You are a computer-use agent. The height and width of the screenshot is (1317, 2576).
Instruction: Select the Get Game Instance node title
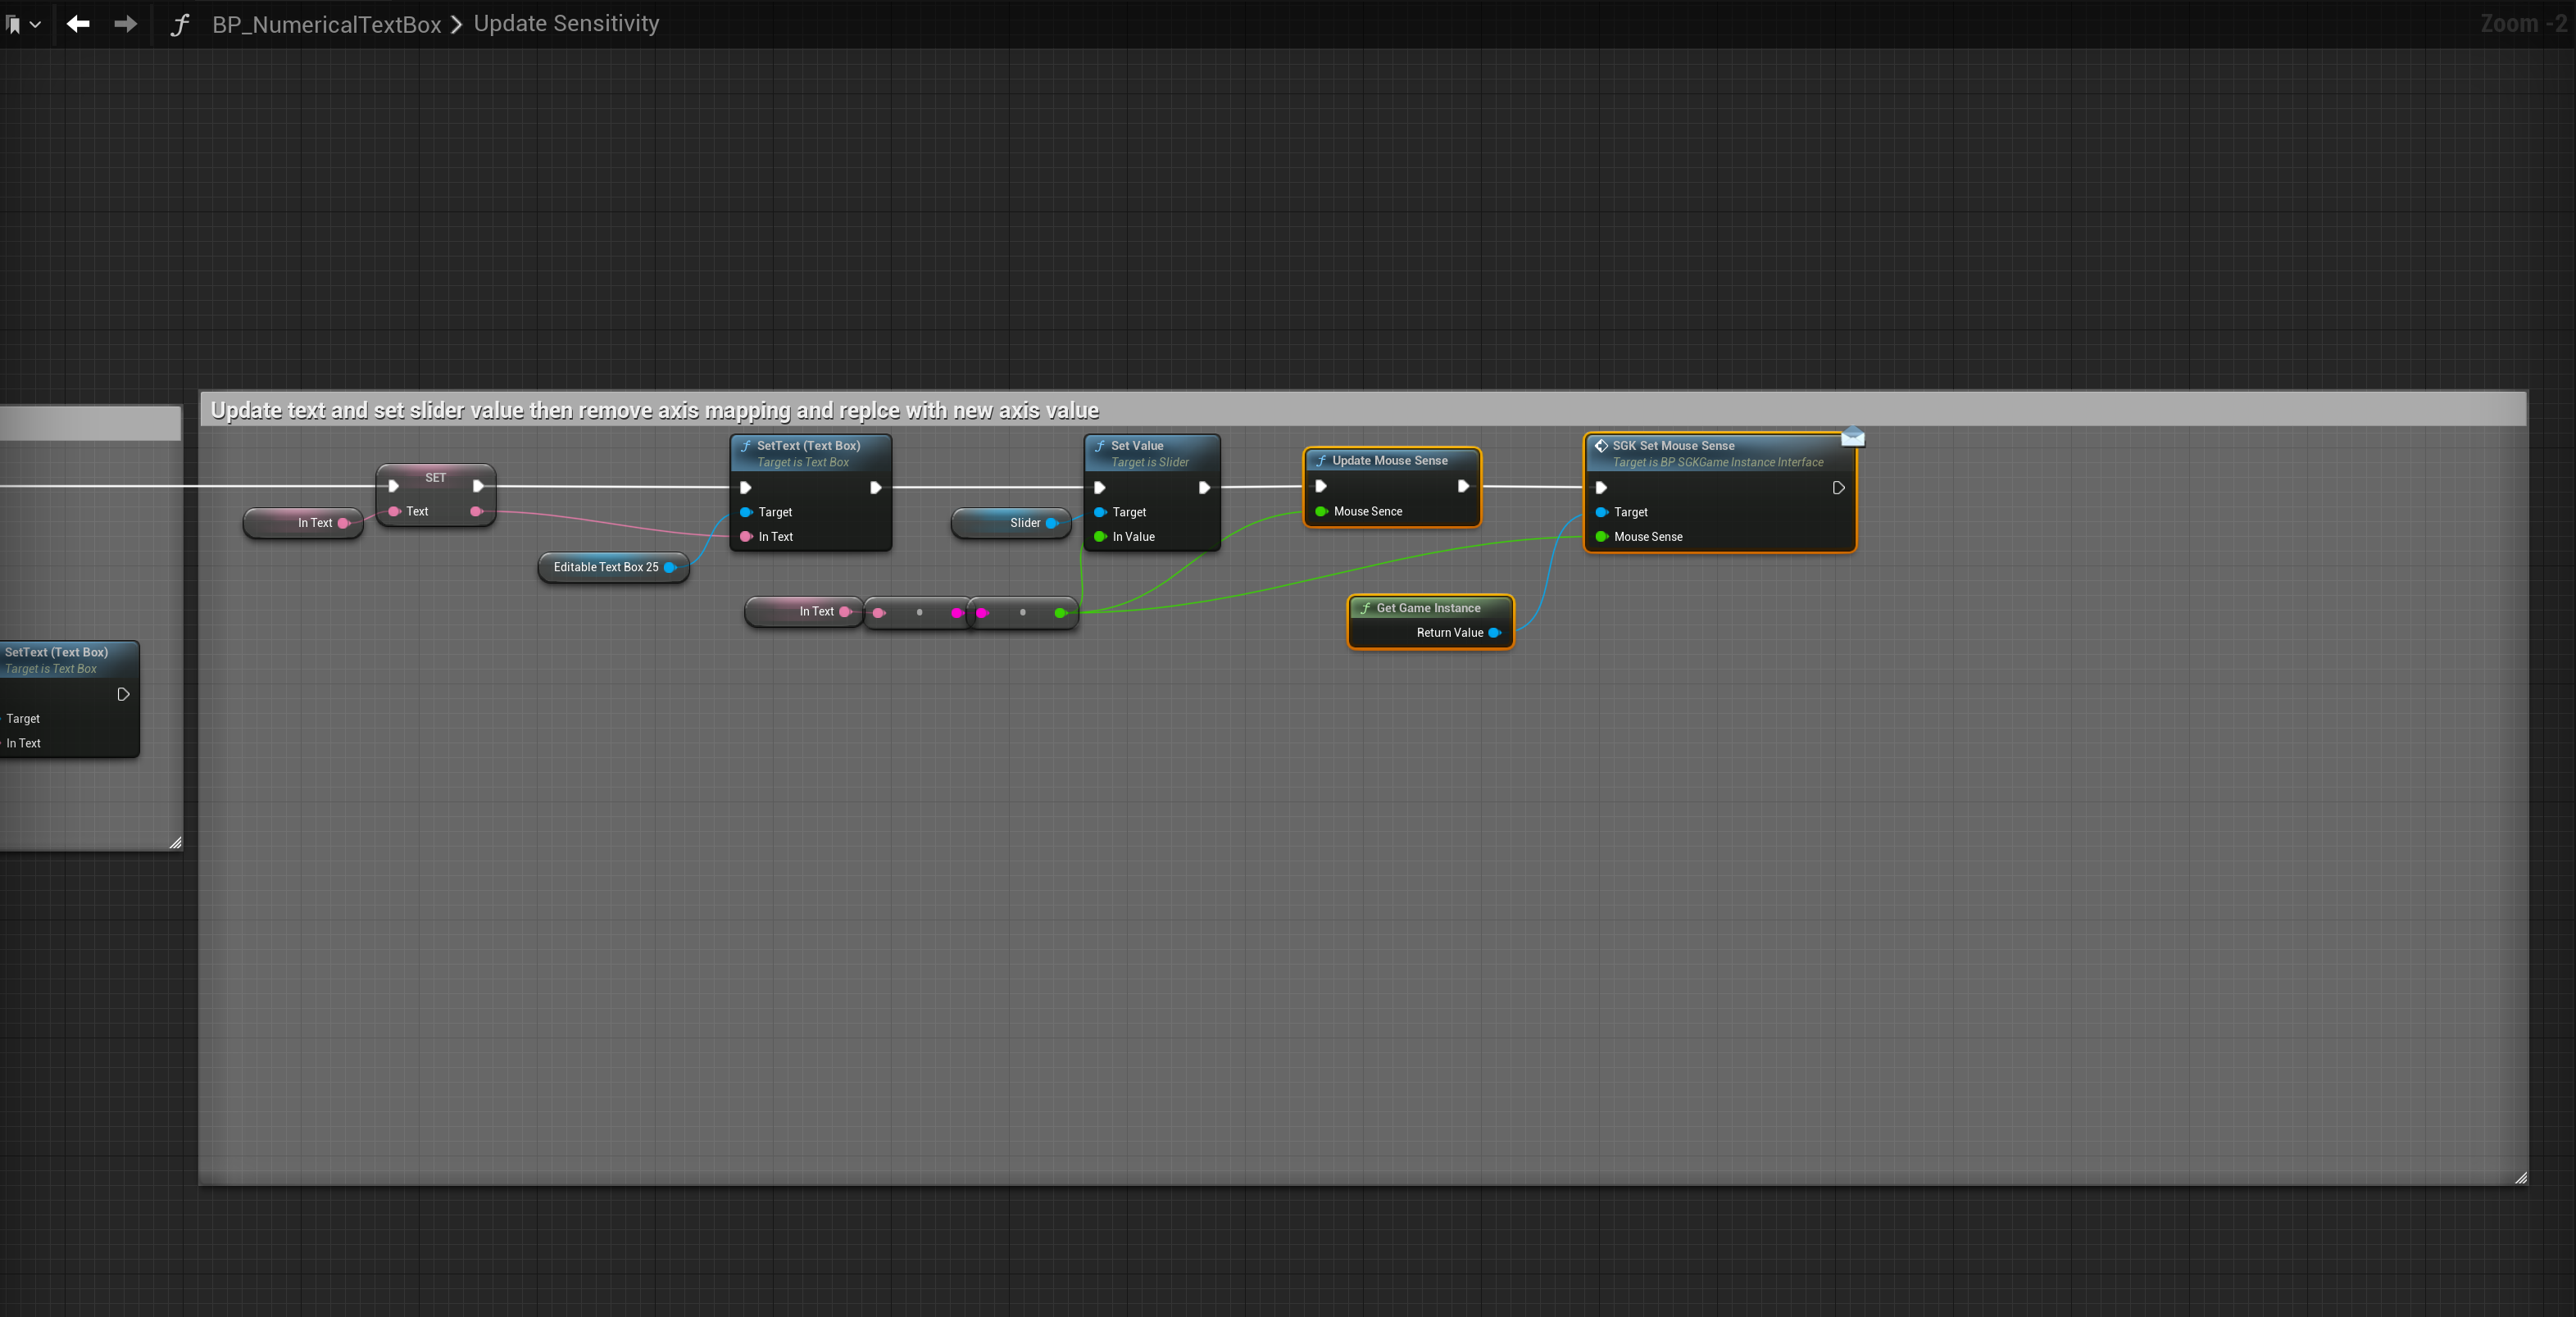(1428, 608)
